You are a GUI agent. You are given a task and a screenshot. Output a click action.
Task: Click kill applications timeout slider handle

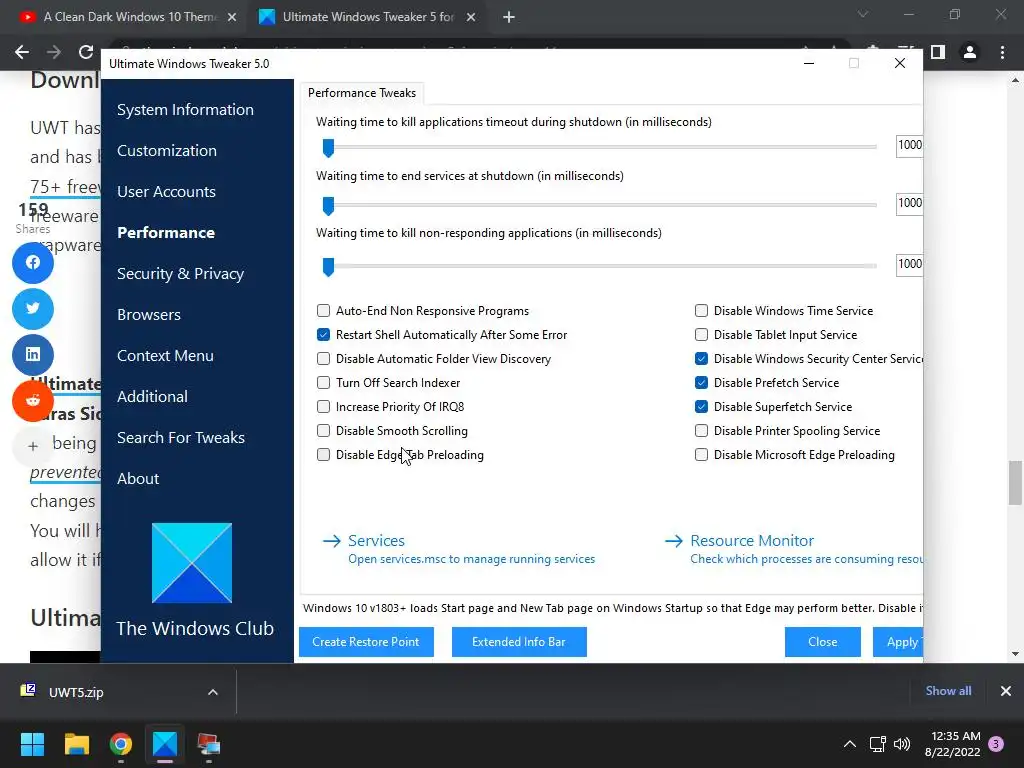tap(328, 148)
